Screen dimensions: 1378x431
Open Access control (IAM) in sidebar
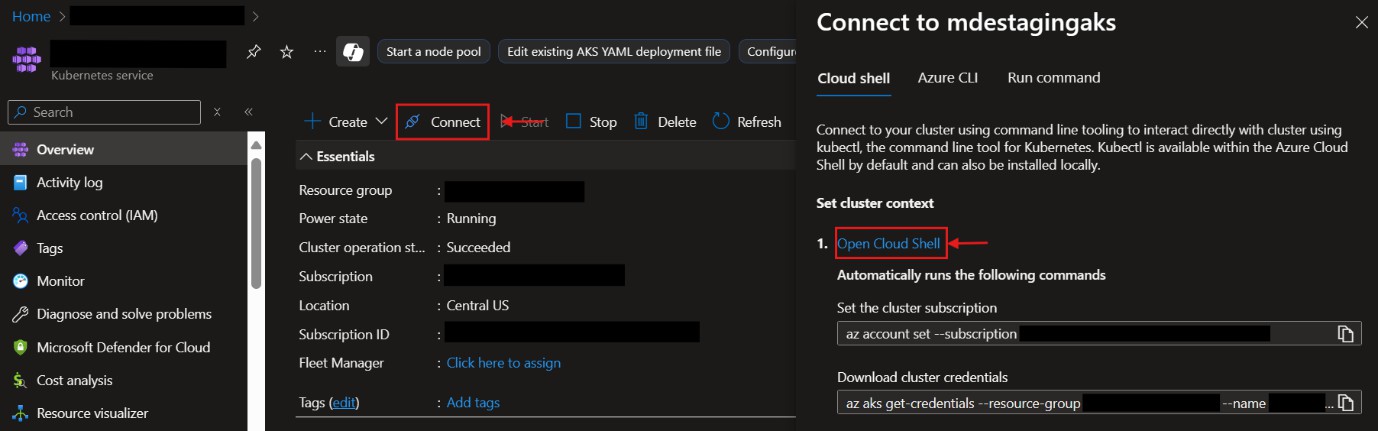[x=97, y=215]
